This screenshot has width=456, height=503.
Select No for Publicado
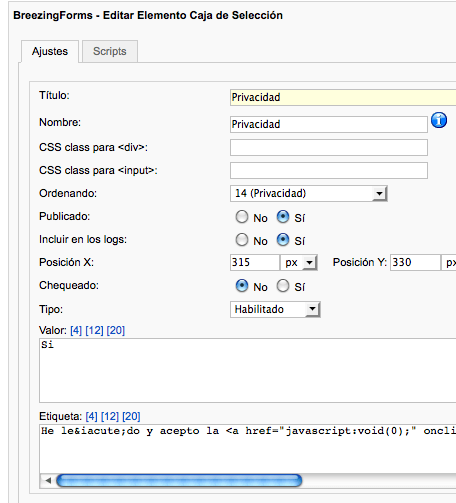click(x=242, y=217)
